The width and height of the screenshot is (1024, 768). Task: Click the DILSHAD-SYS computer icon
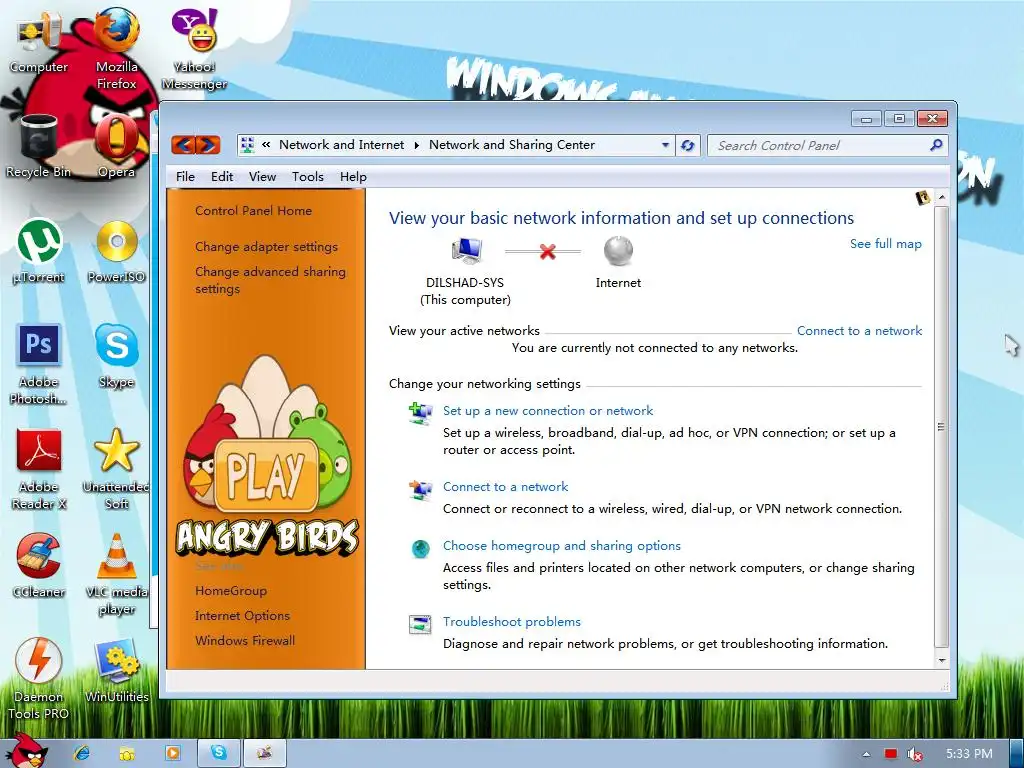[x=466, y=251]
